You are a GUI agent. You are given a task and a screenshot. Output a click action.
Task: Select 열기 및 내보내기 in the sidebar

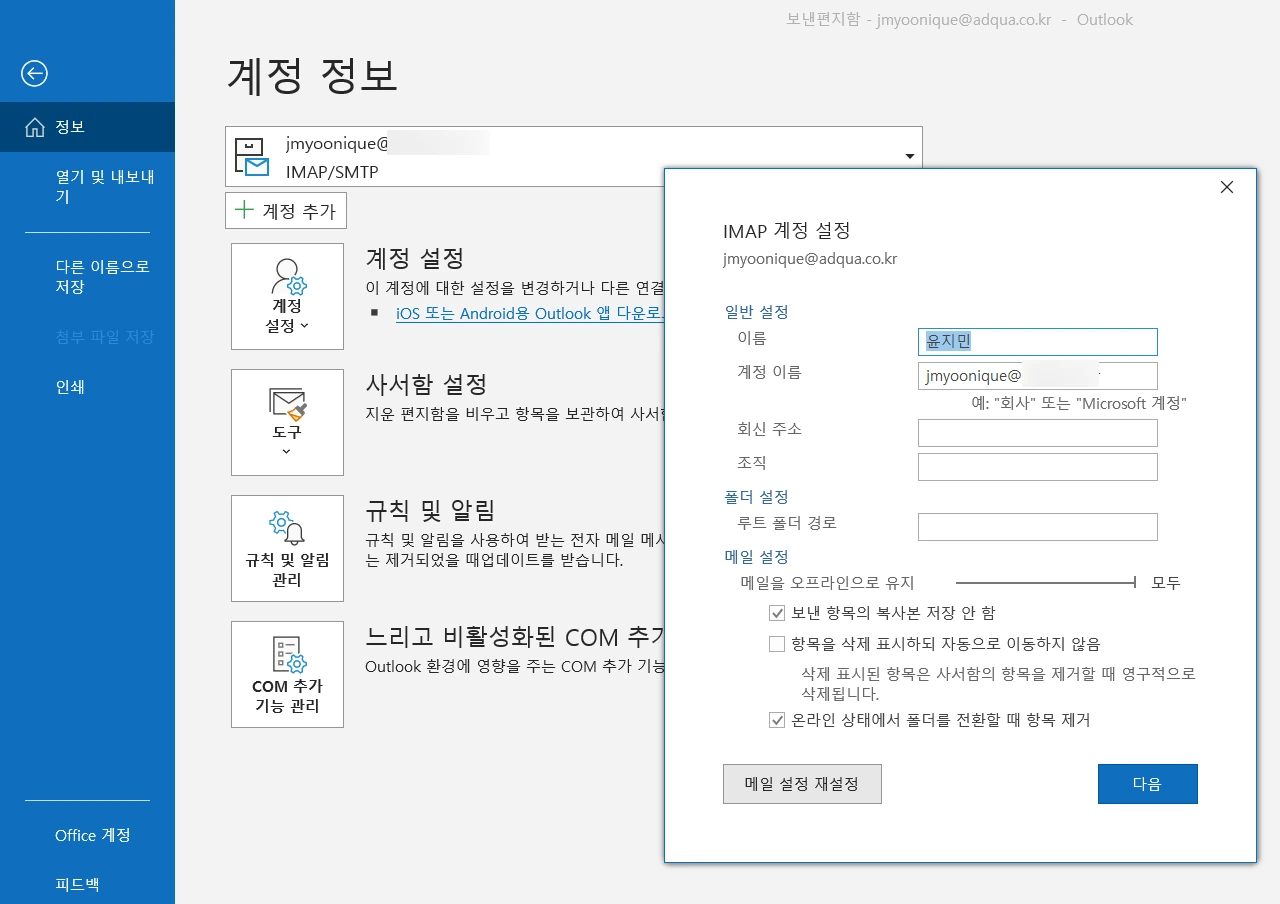(88, 186)
